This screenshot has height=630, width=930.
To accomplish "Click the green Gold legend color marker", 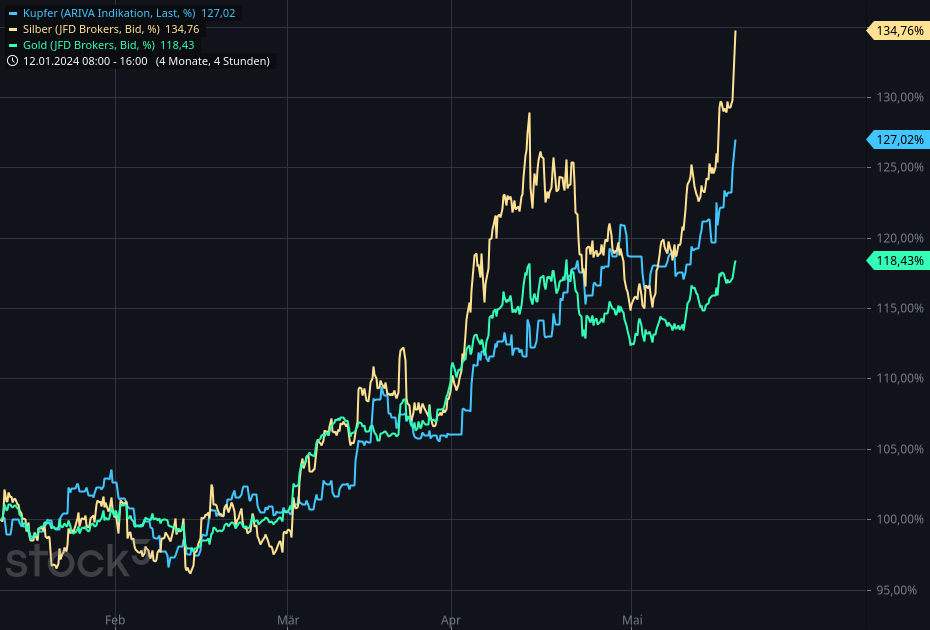I will pos(13,45).
